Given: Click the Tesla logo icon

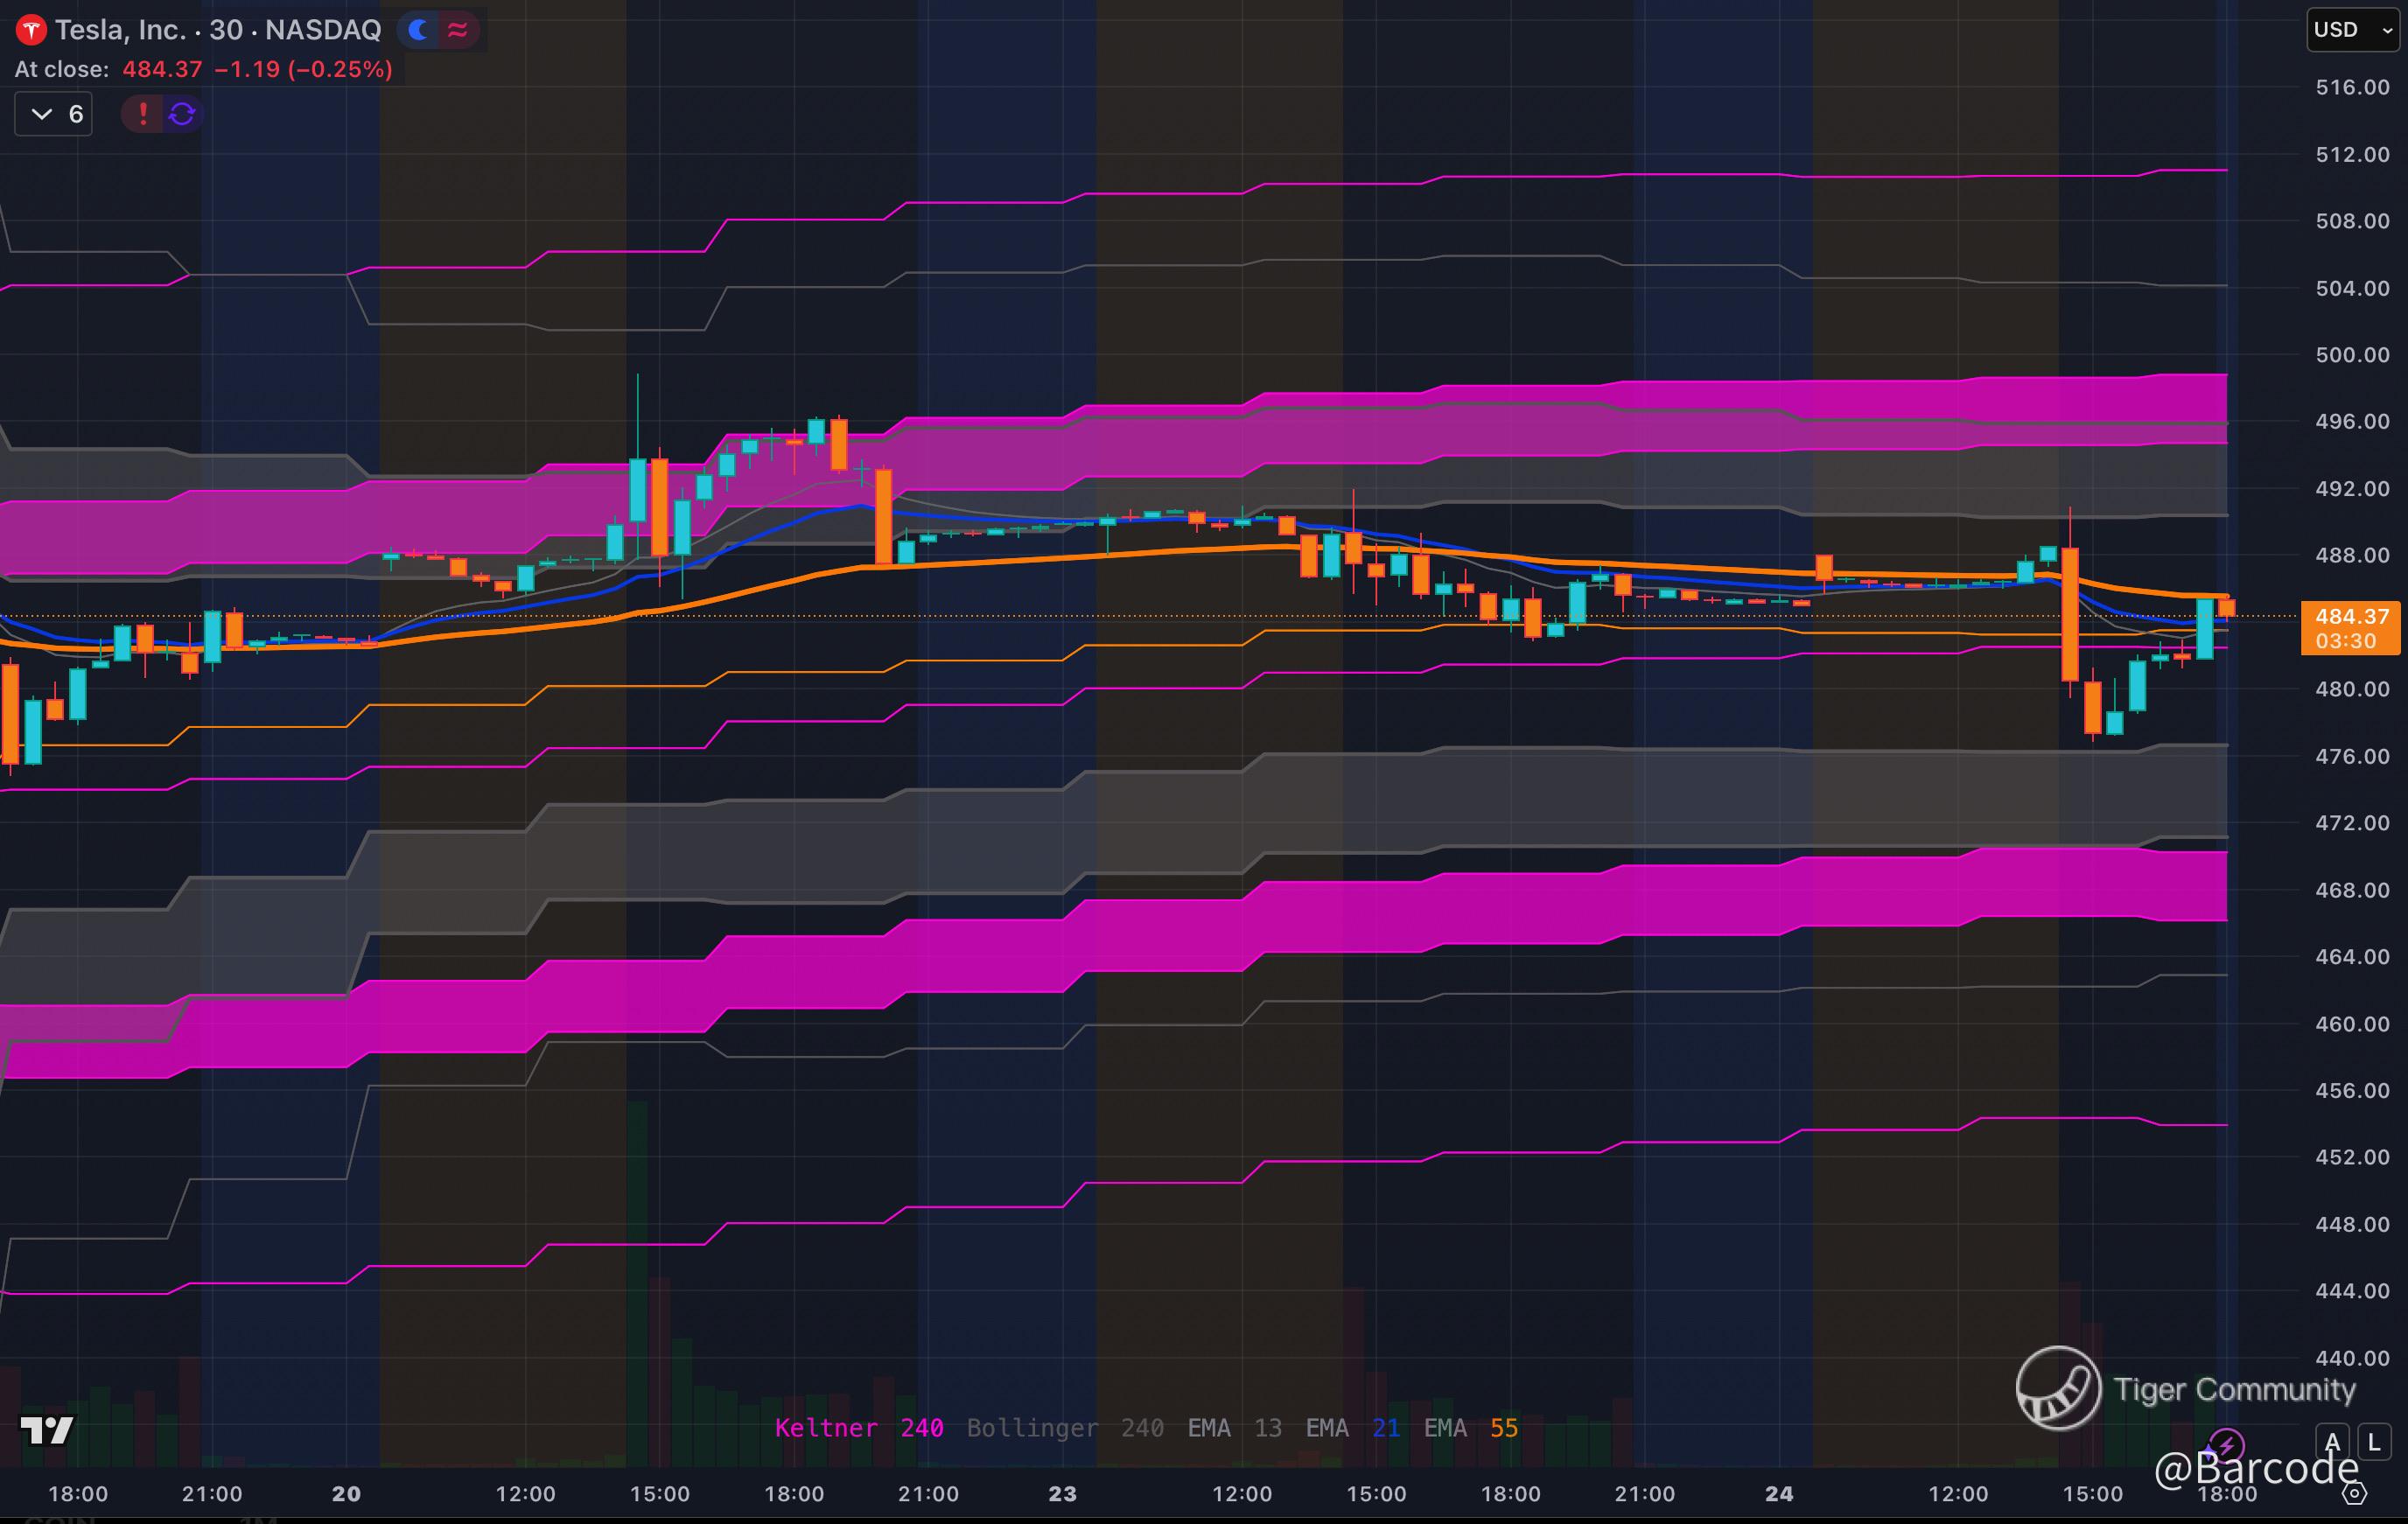Looking at the screenshot, I should (x=31, y=30).
